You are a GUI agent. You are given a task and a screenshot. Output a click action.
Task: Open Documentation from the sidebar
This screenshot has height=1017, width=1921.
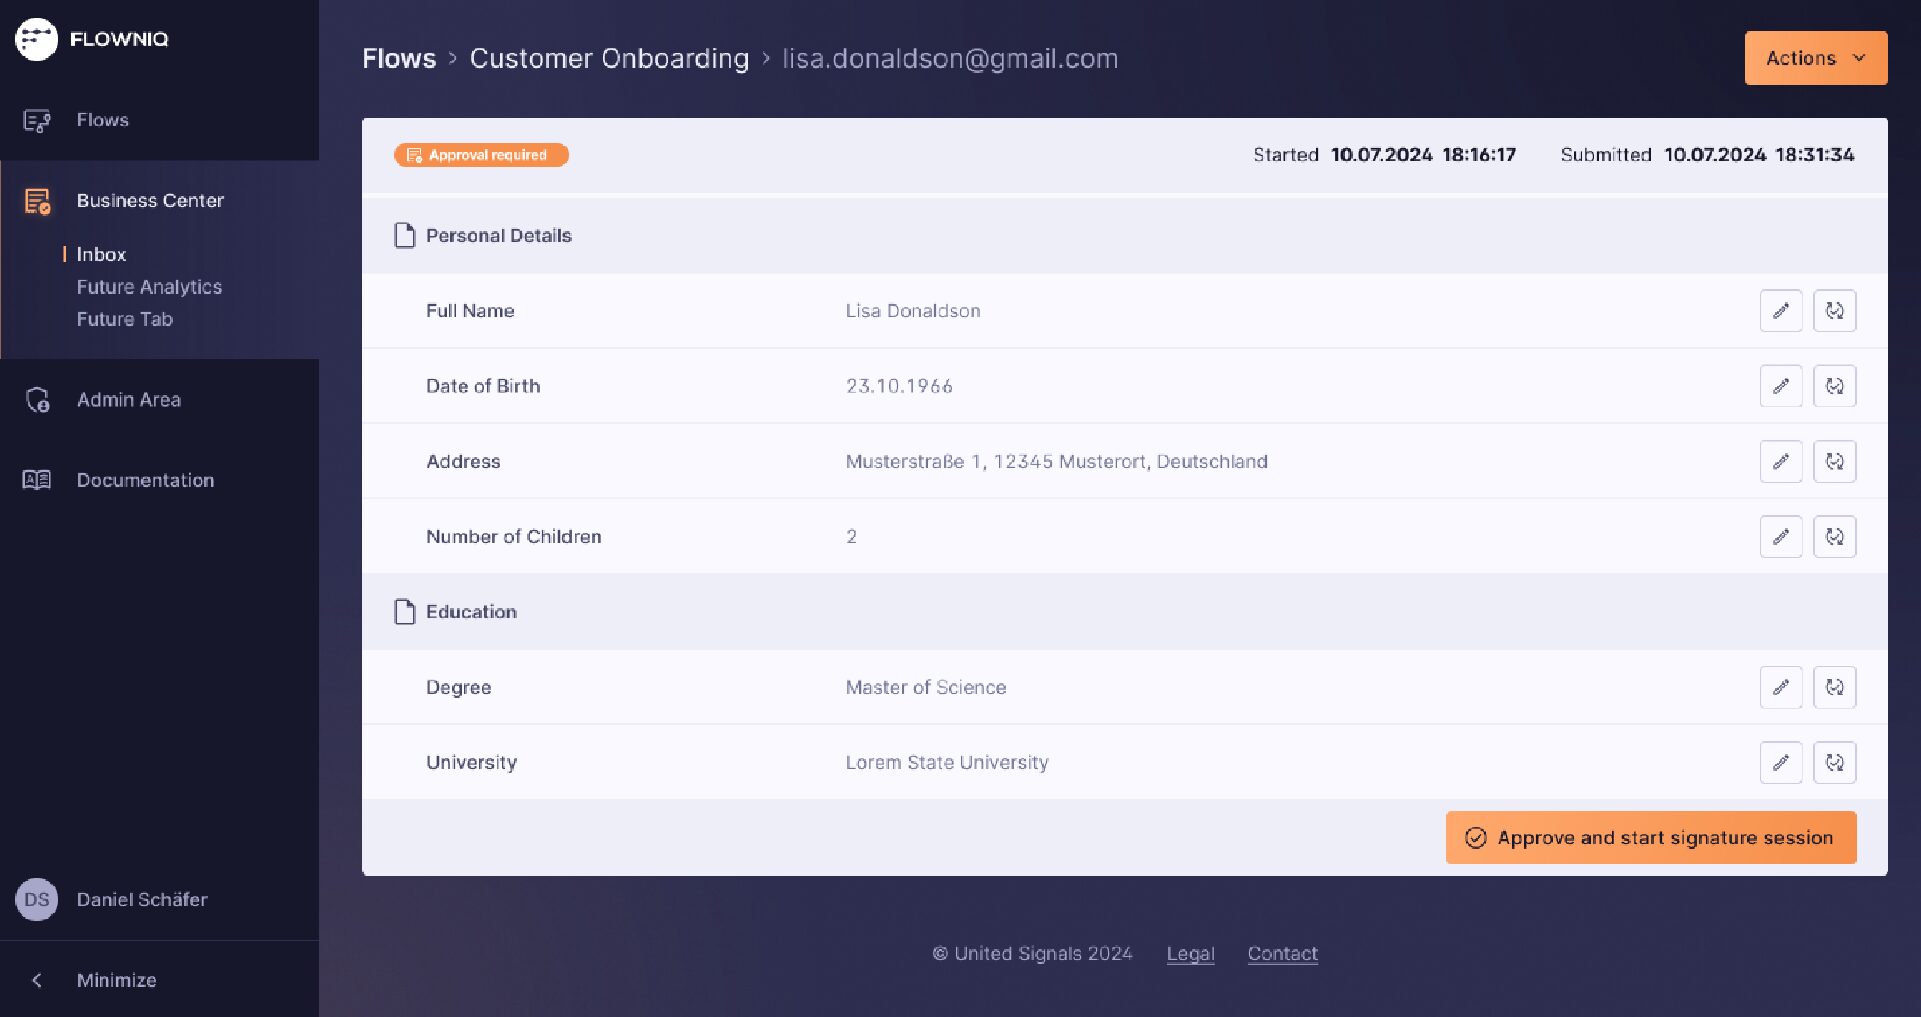[145, 480]
